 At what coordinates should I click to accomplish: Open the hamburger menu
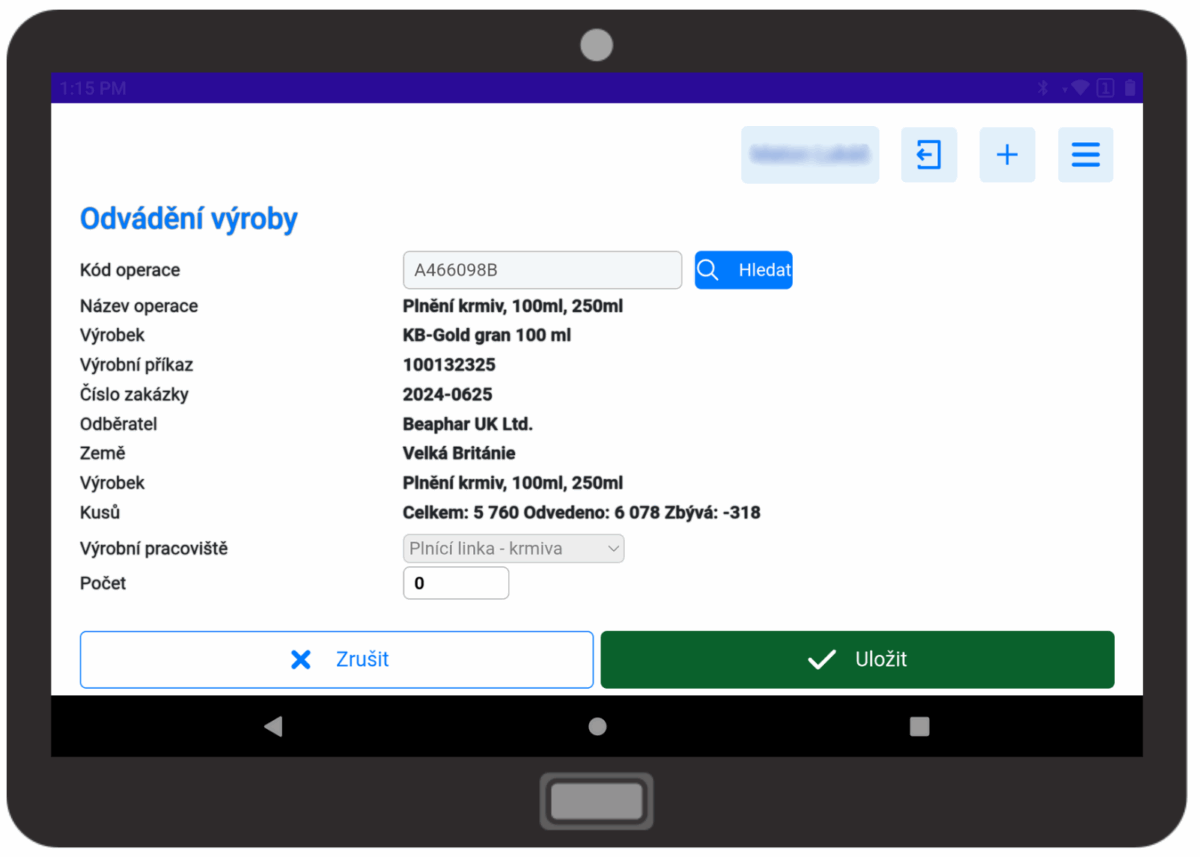pyautogui.click(x=1085, y=155)
